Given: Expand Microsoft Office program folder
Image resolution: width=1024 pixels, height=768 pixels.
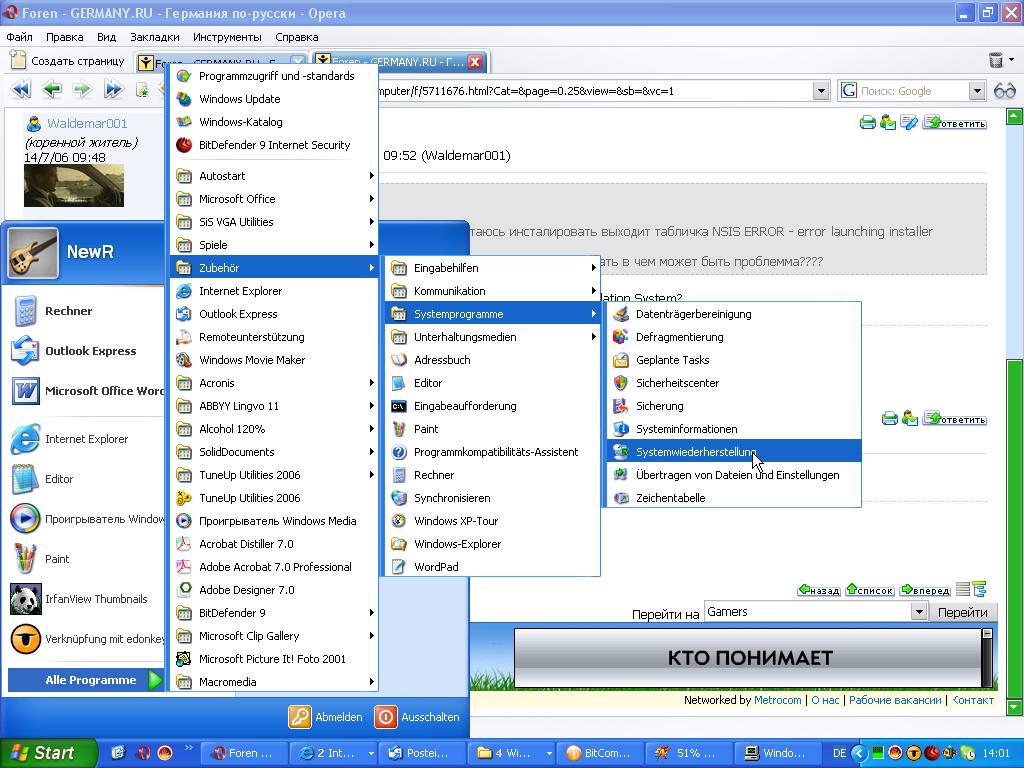Looking at the screenshot, I should pyautogui.click(x=274, y=199).
